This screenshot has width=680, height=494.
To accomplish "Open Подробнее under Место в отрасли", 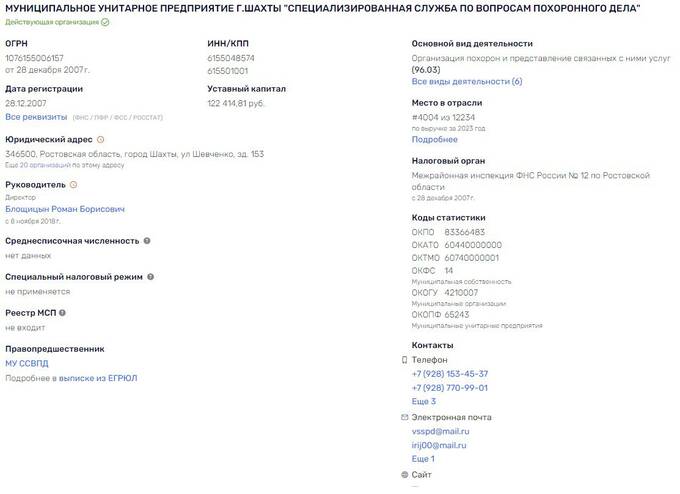I will 434,140.
